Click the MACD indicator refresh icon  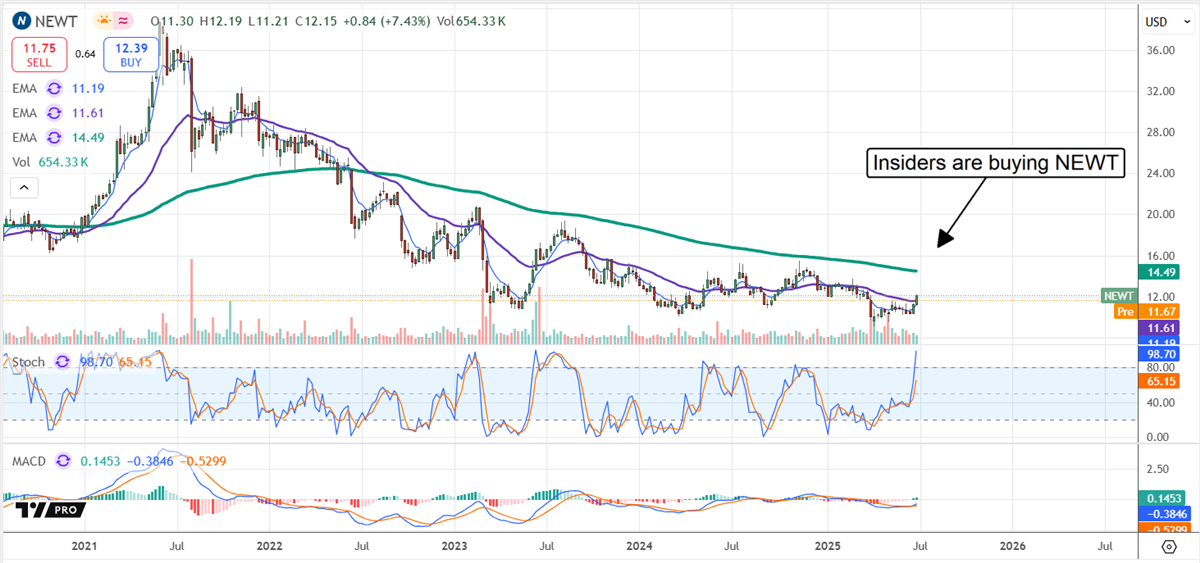[63, 461]
